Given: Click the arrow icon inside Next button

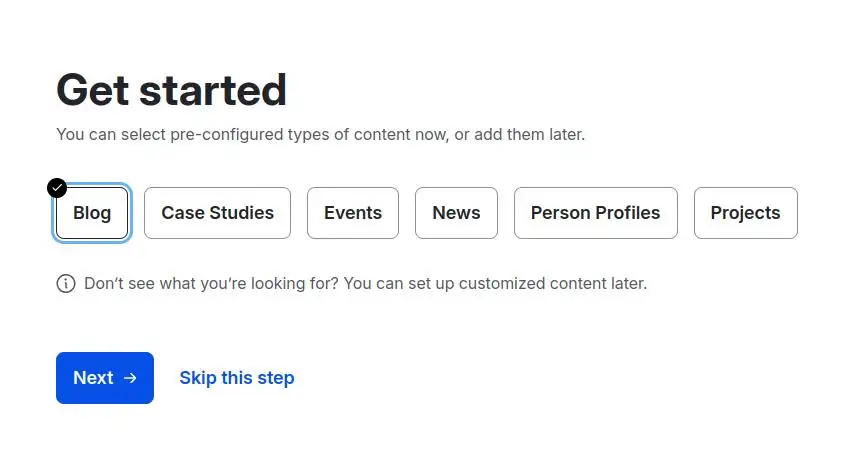Looking at the screenshot, I should point(130,378).
